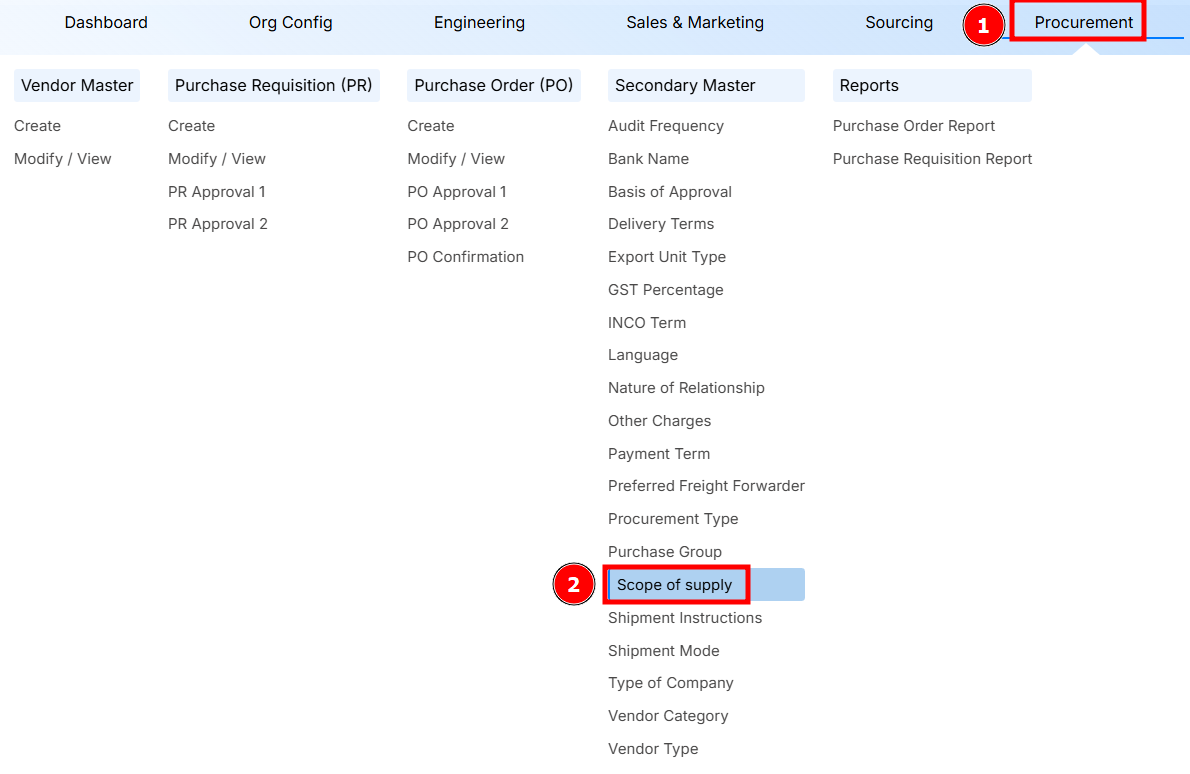1190x774 pixels.
Task: Select Shipment Mode entry
Action: pos(663,651)
